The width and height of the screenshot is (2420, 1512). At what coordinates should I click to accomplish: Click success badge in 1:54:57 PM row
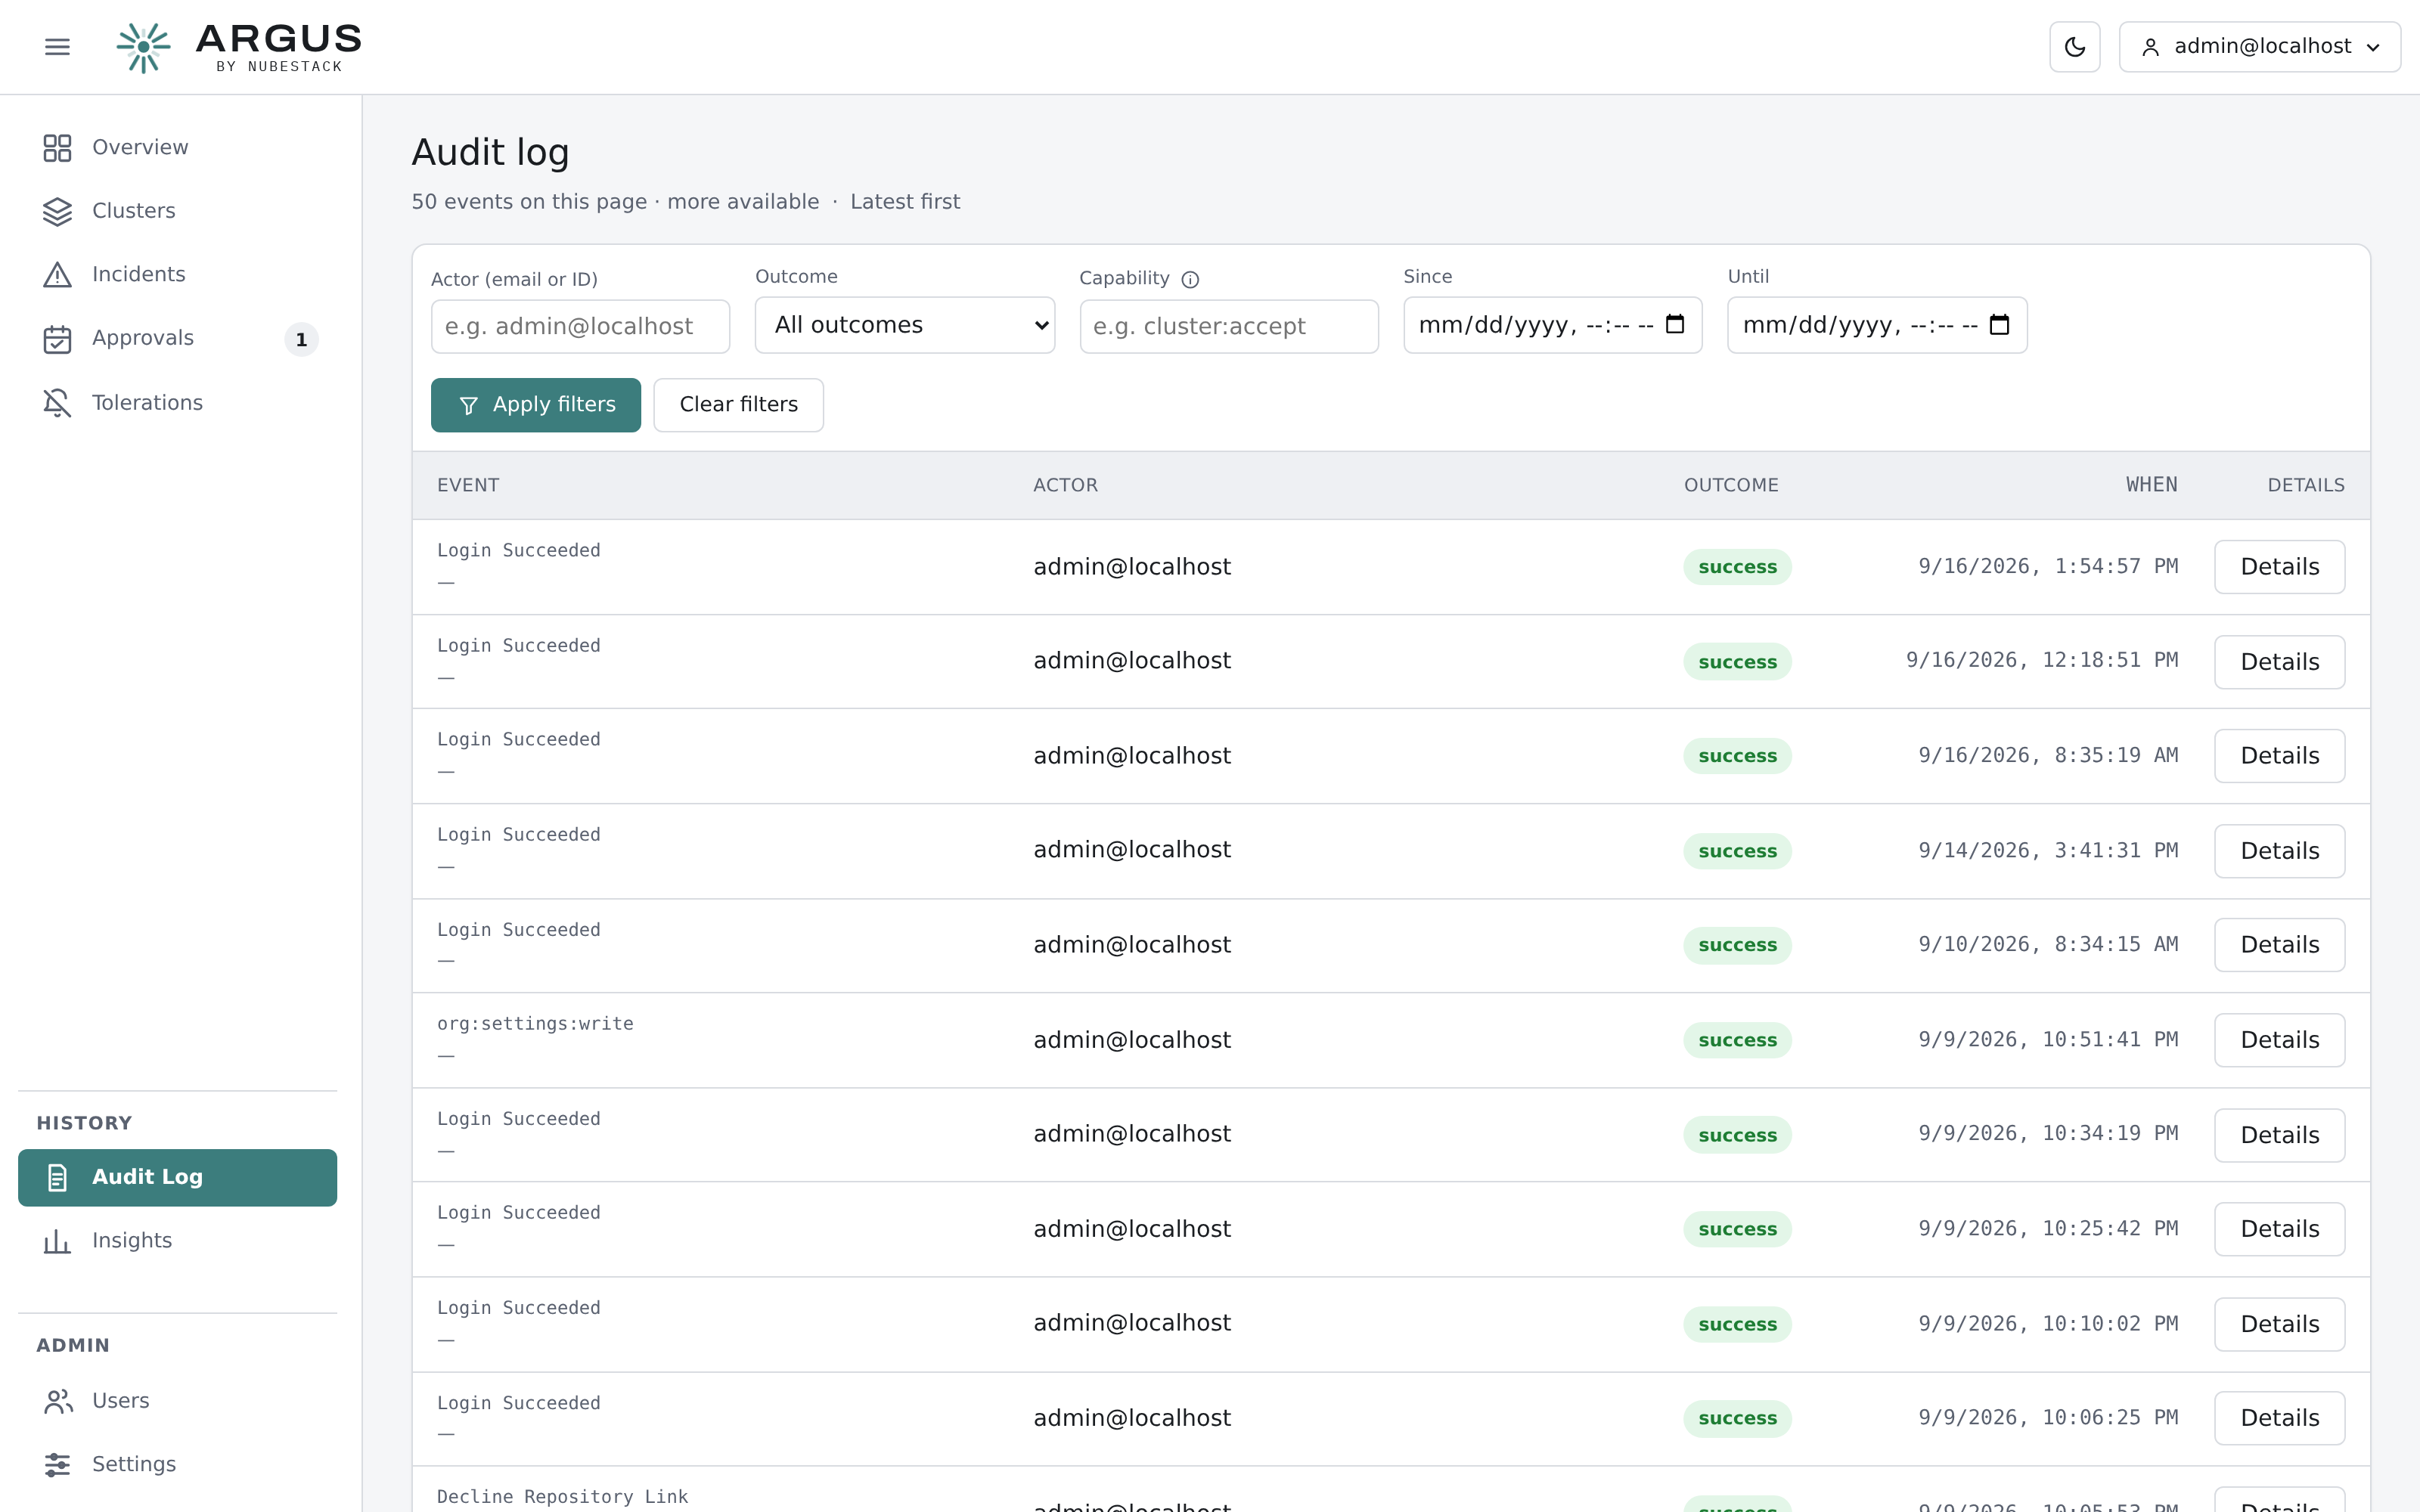click(1737, 567)
